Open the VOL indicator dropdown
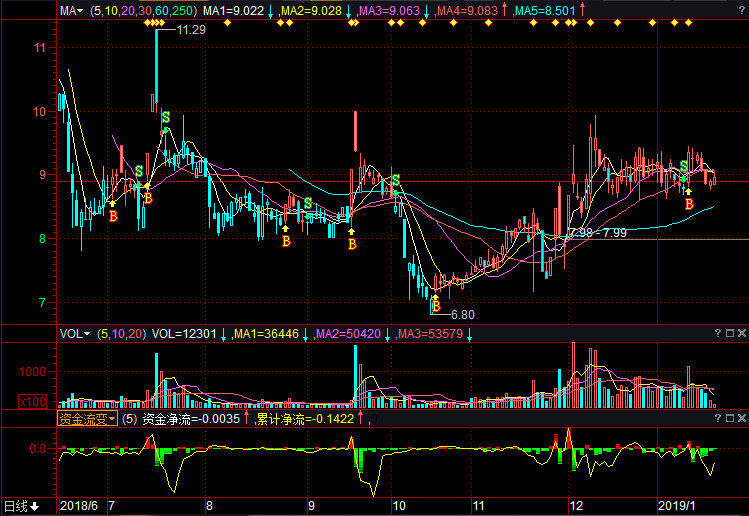749x516 pixels. [x=75, y=333]
